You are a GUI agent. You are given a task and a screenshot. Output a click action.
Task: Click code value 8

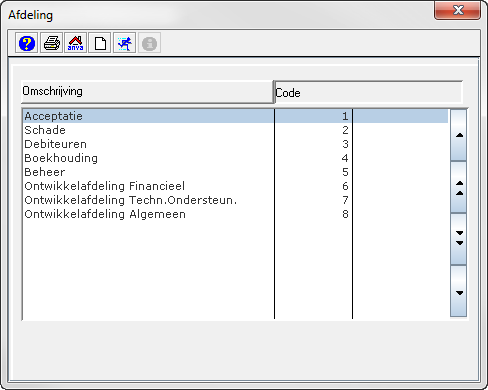coord(345,214)
